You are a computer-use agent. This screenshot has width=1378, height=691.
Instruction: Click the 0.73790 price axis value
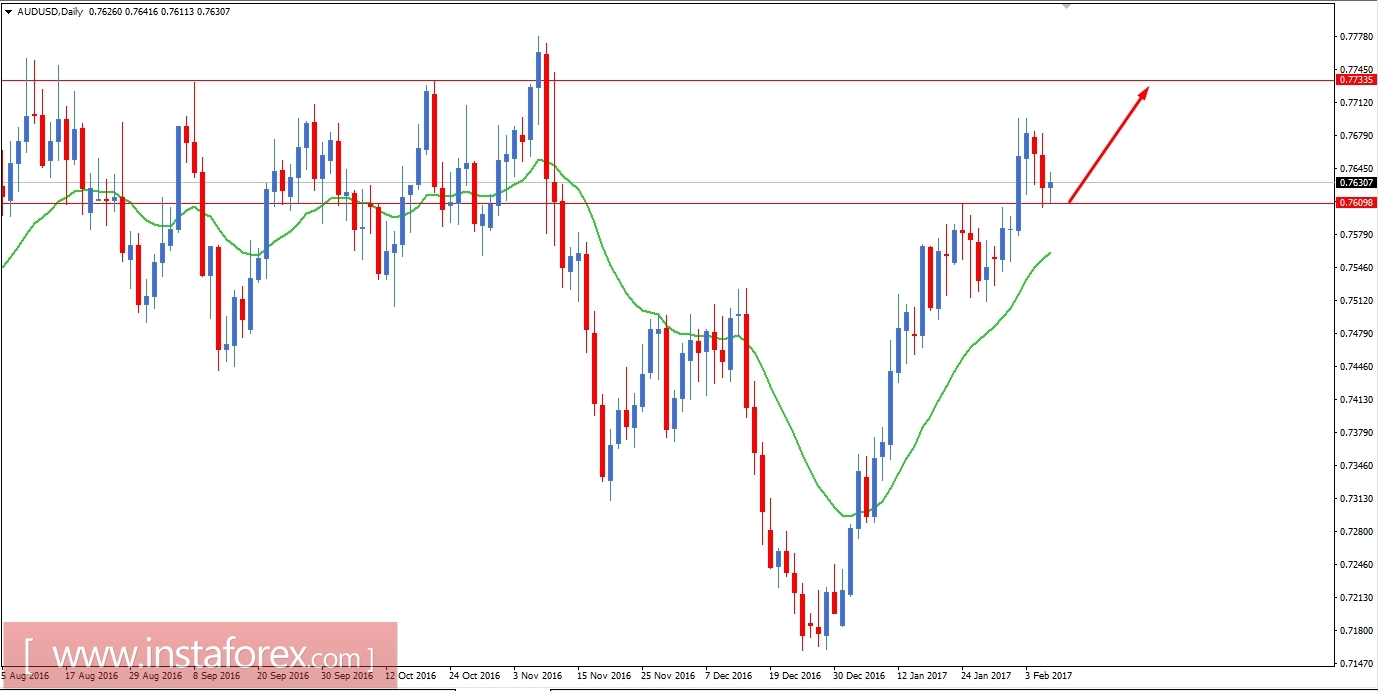(1356, 432)
